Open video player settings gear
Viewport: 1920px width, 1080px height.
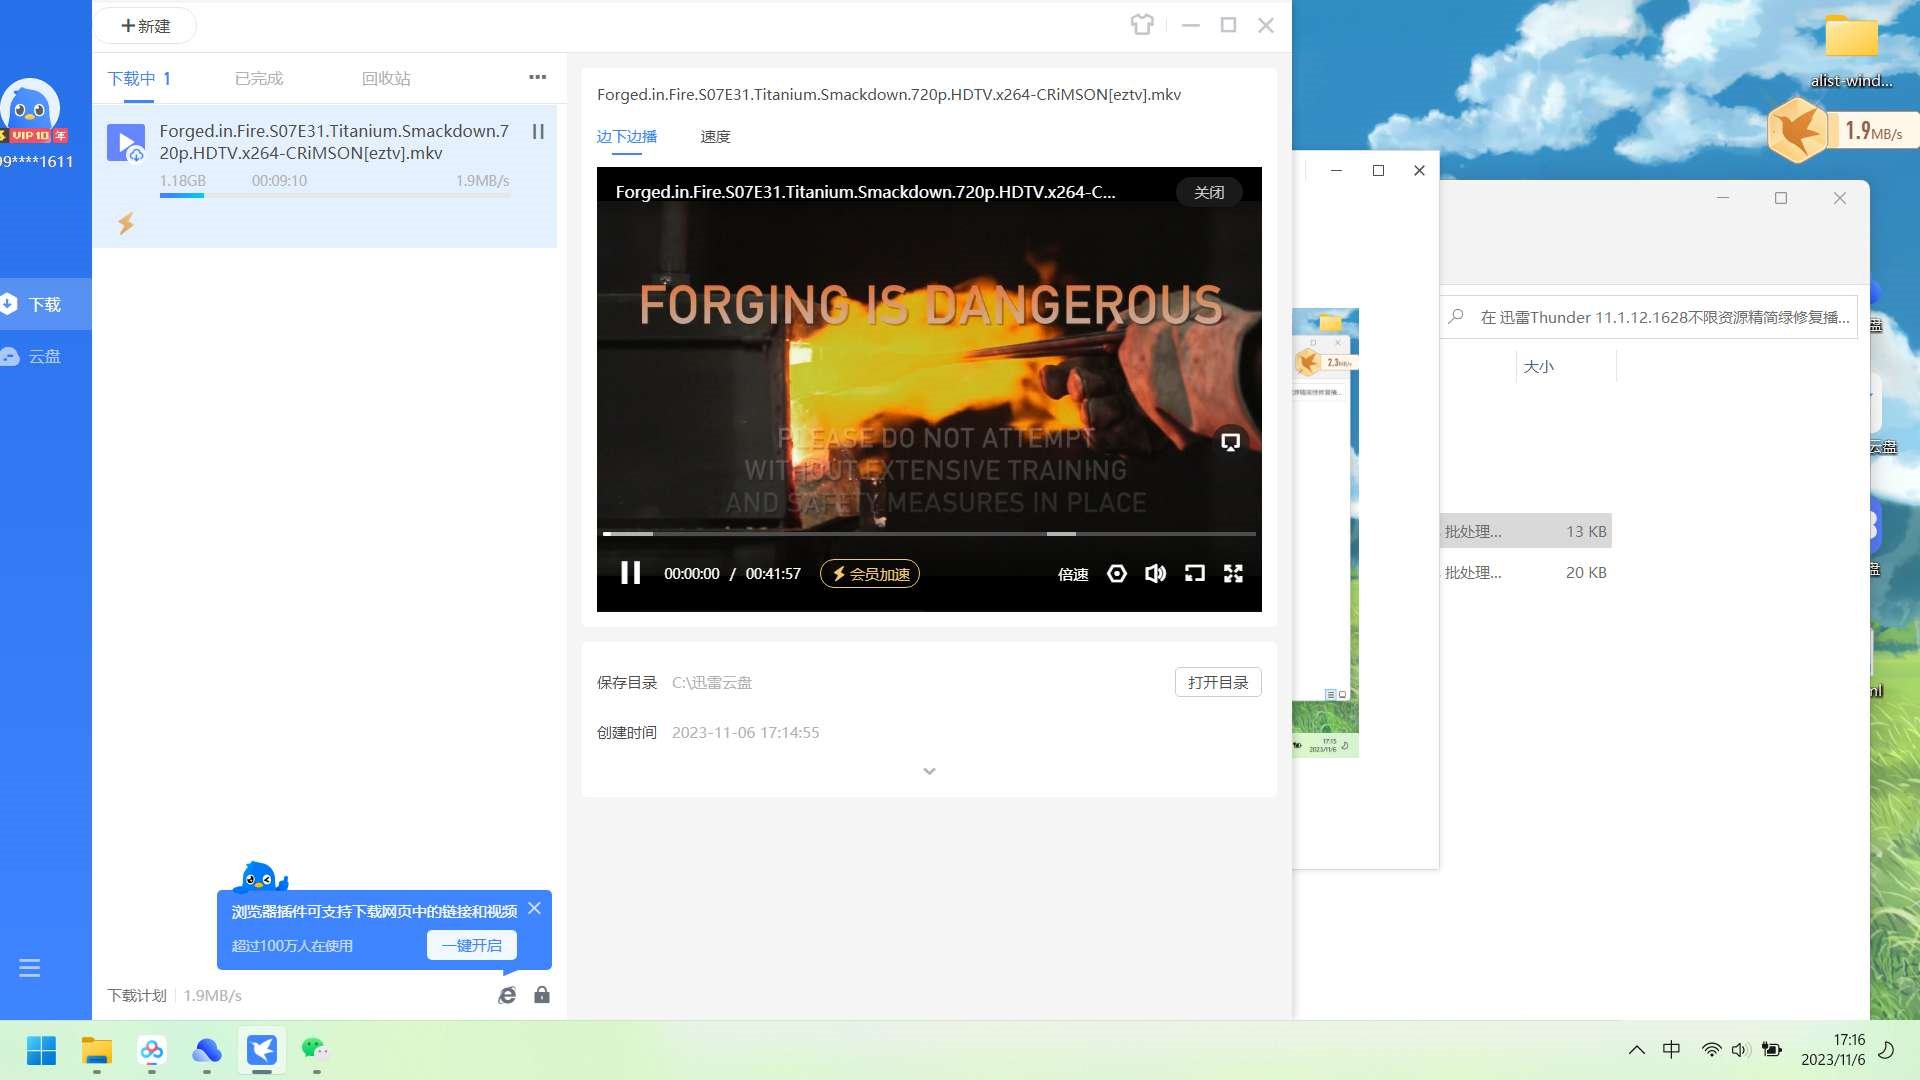[x=1117, y=573]
